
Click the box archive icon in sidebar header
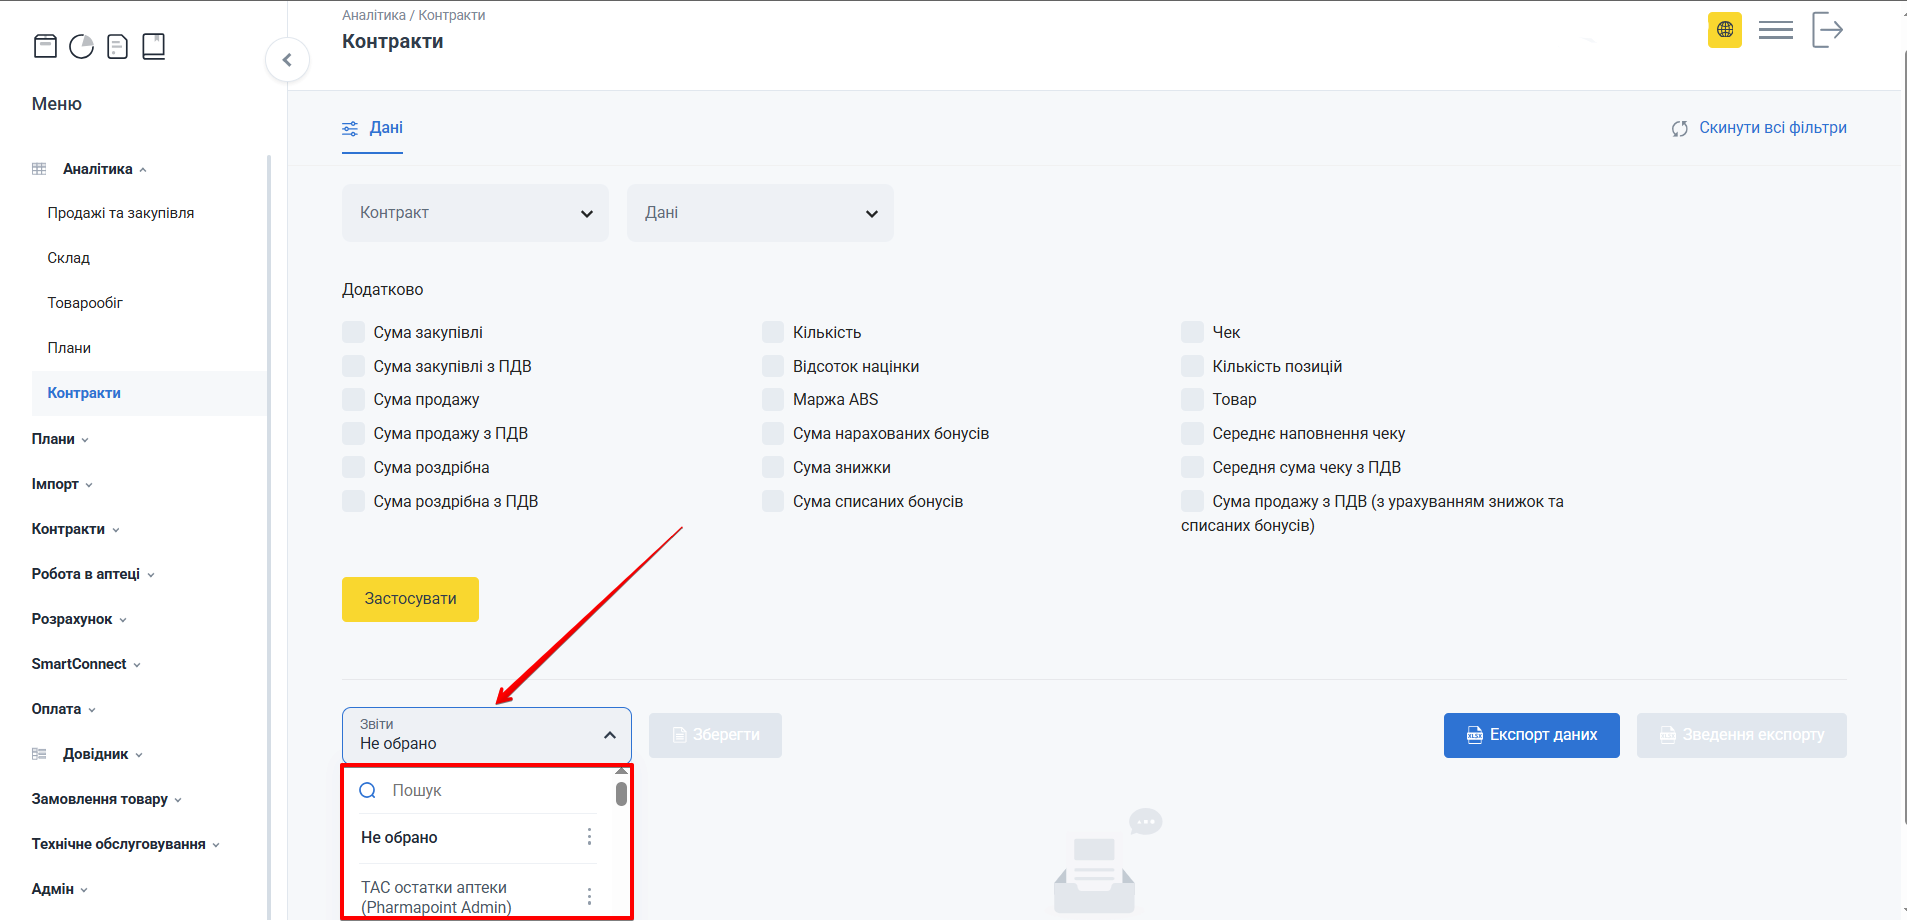click(x=45, y=46)
